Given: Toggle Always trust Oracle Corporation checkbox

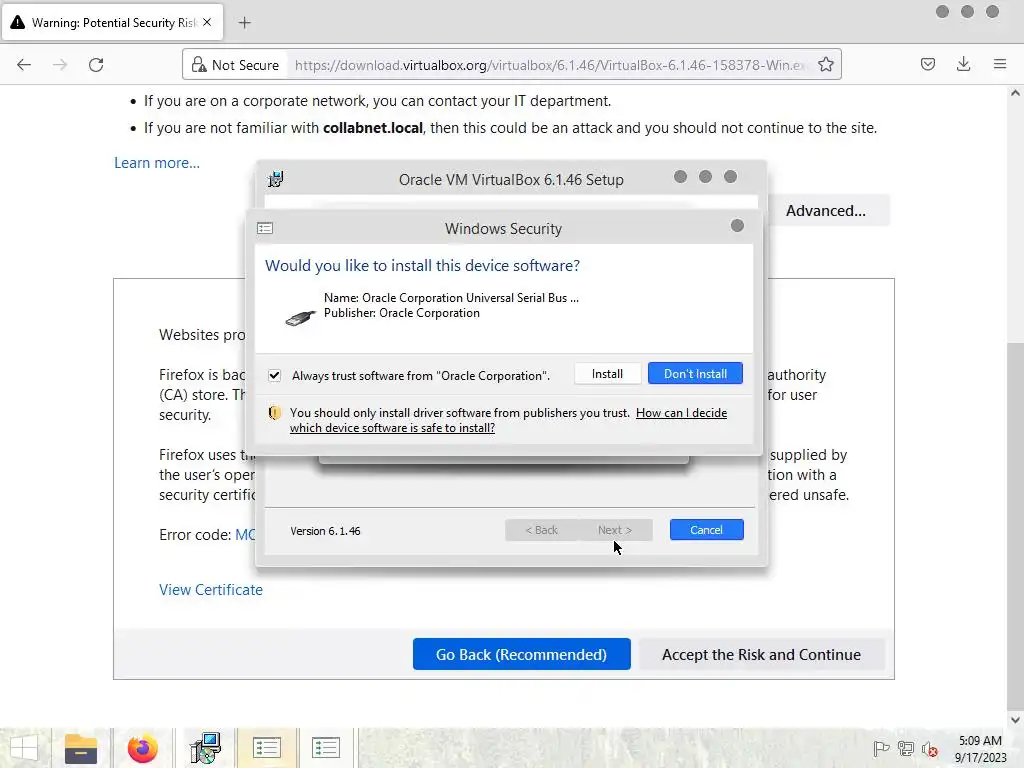Looking at the screenshot, I should [x=274, y=376].
